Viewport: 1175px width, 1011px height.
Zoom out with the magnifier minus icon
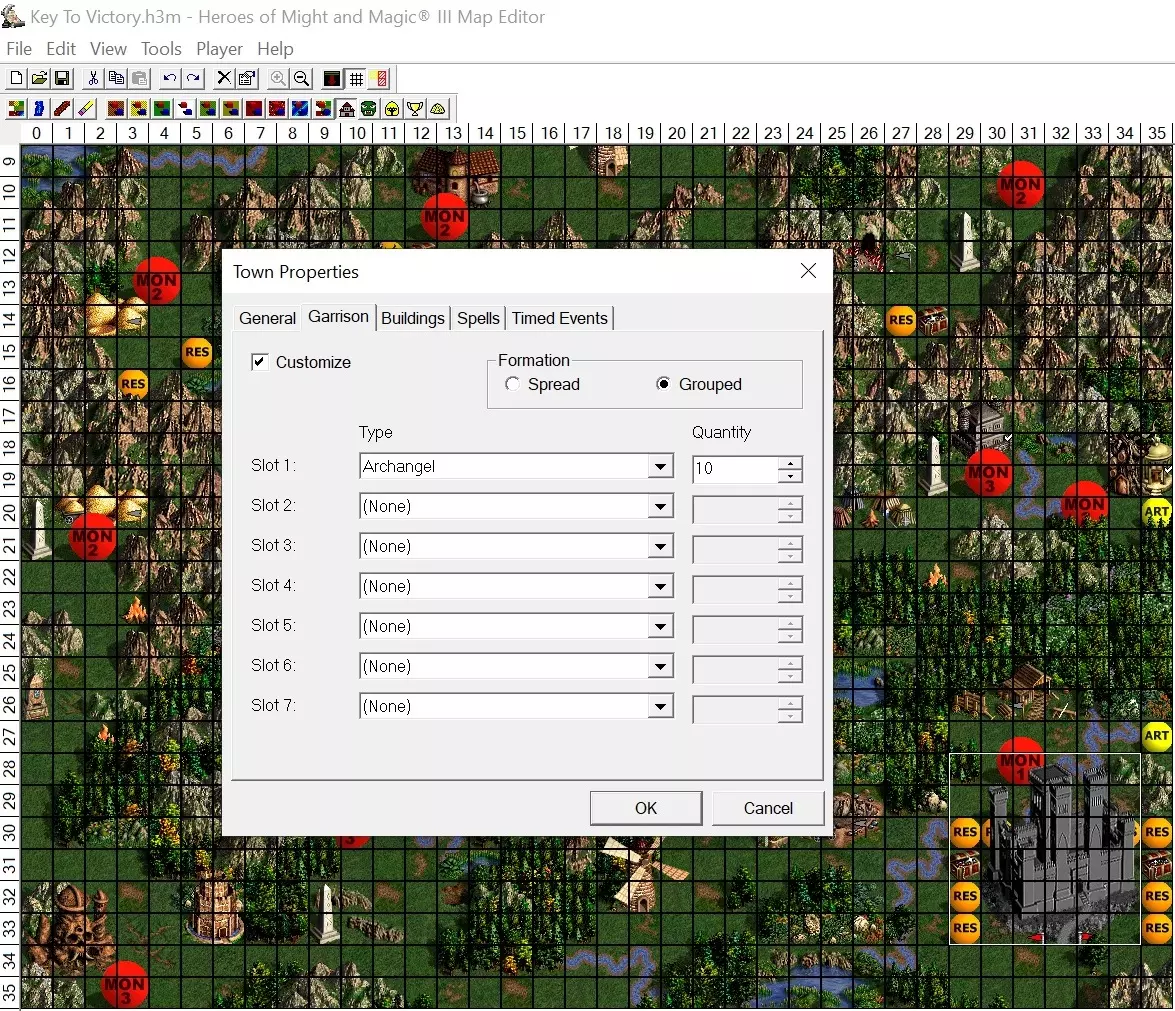pos(301,78)
